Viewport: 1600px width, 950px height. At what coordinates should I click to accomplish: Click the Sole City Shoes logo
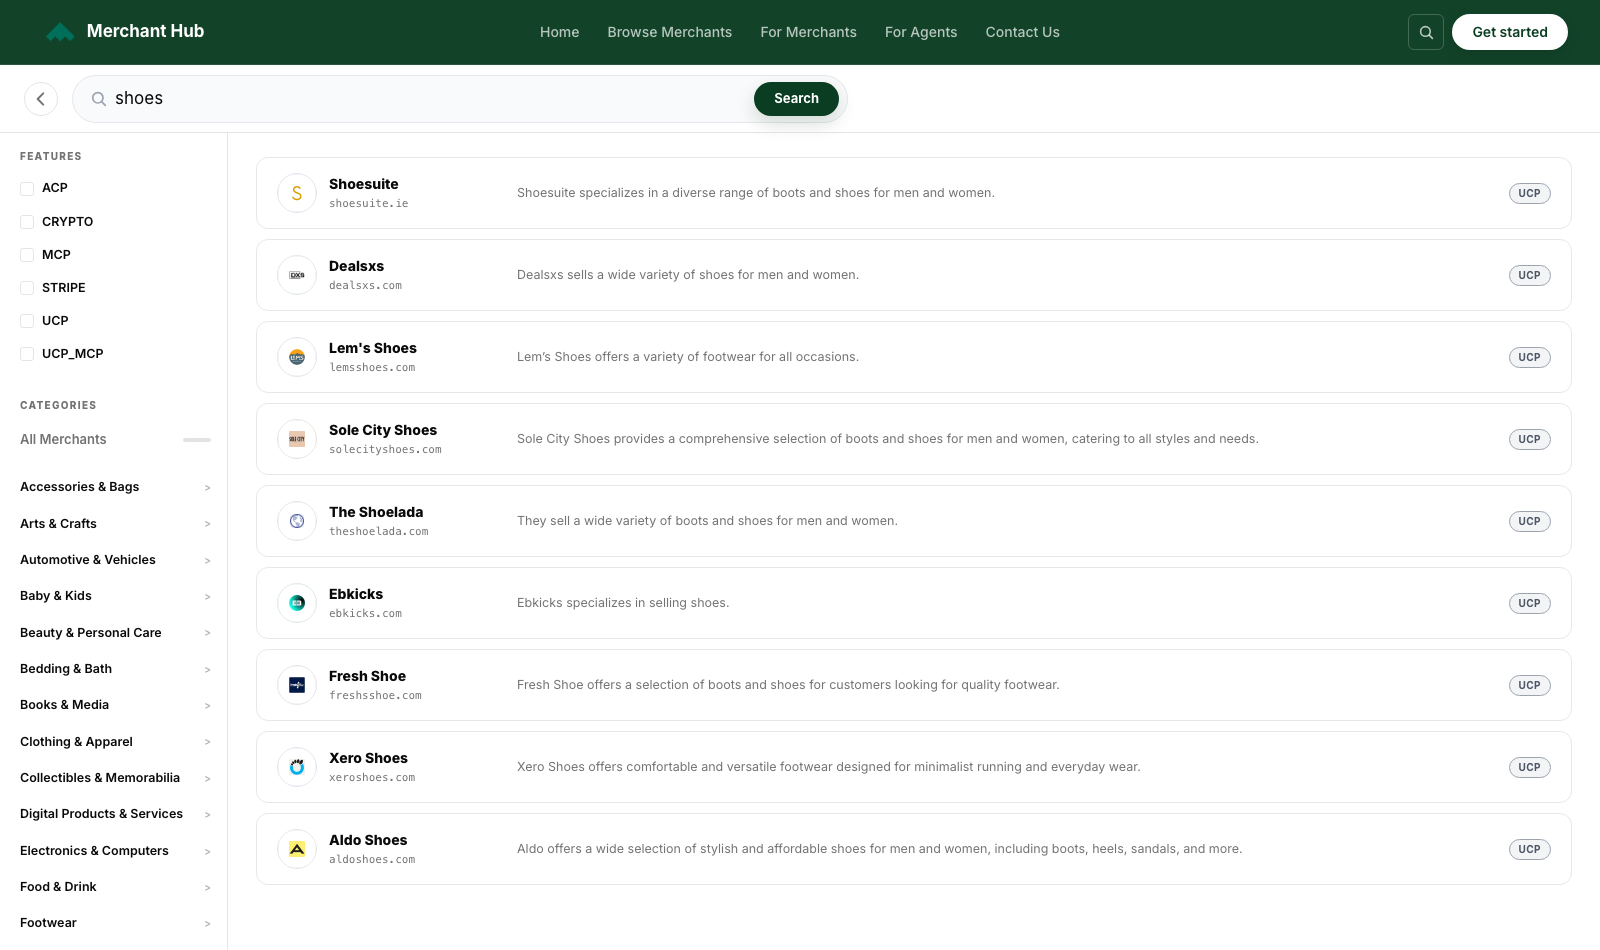tap(297, 439)
